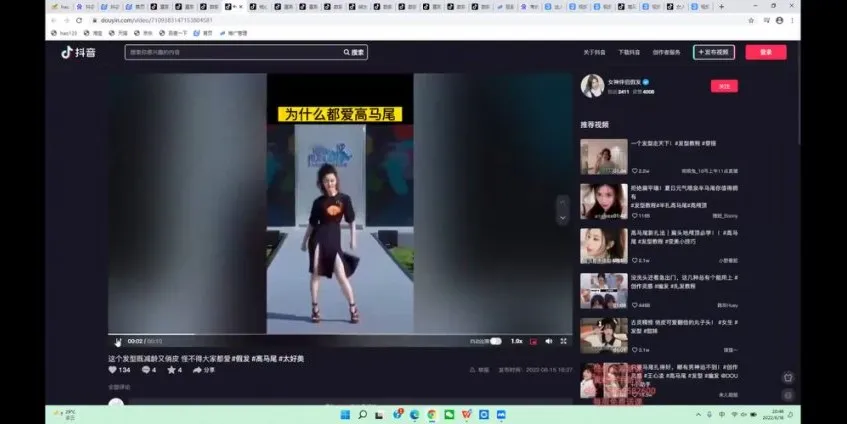Click the red picture-in-picture icon in player controls
847x424 pixels.
533,341
